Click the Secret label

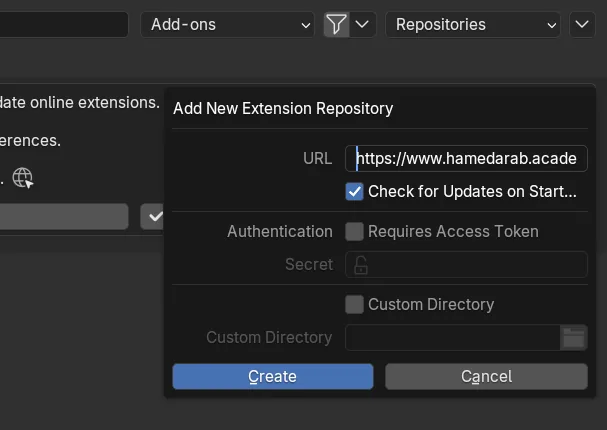point(309,264)
